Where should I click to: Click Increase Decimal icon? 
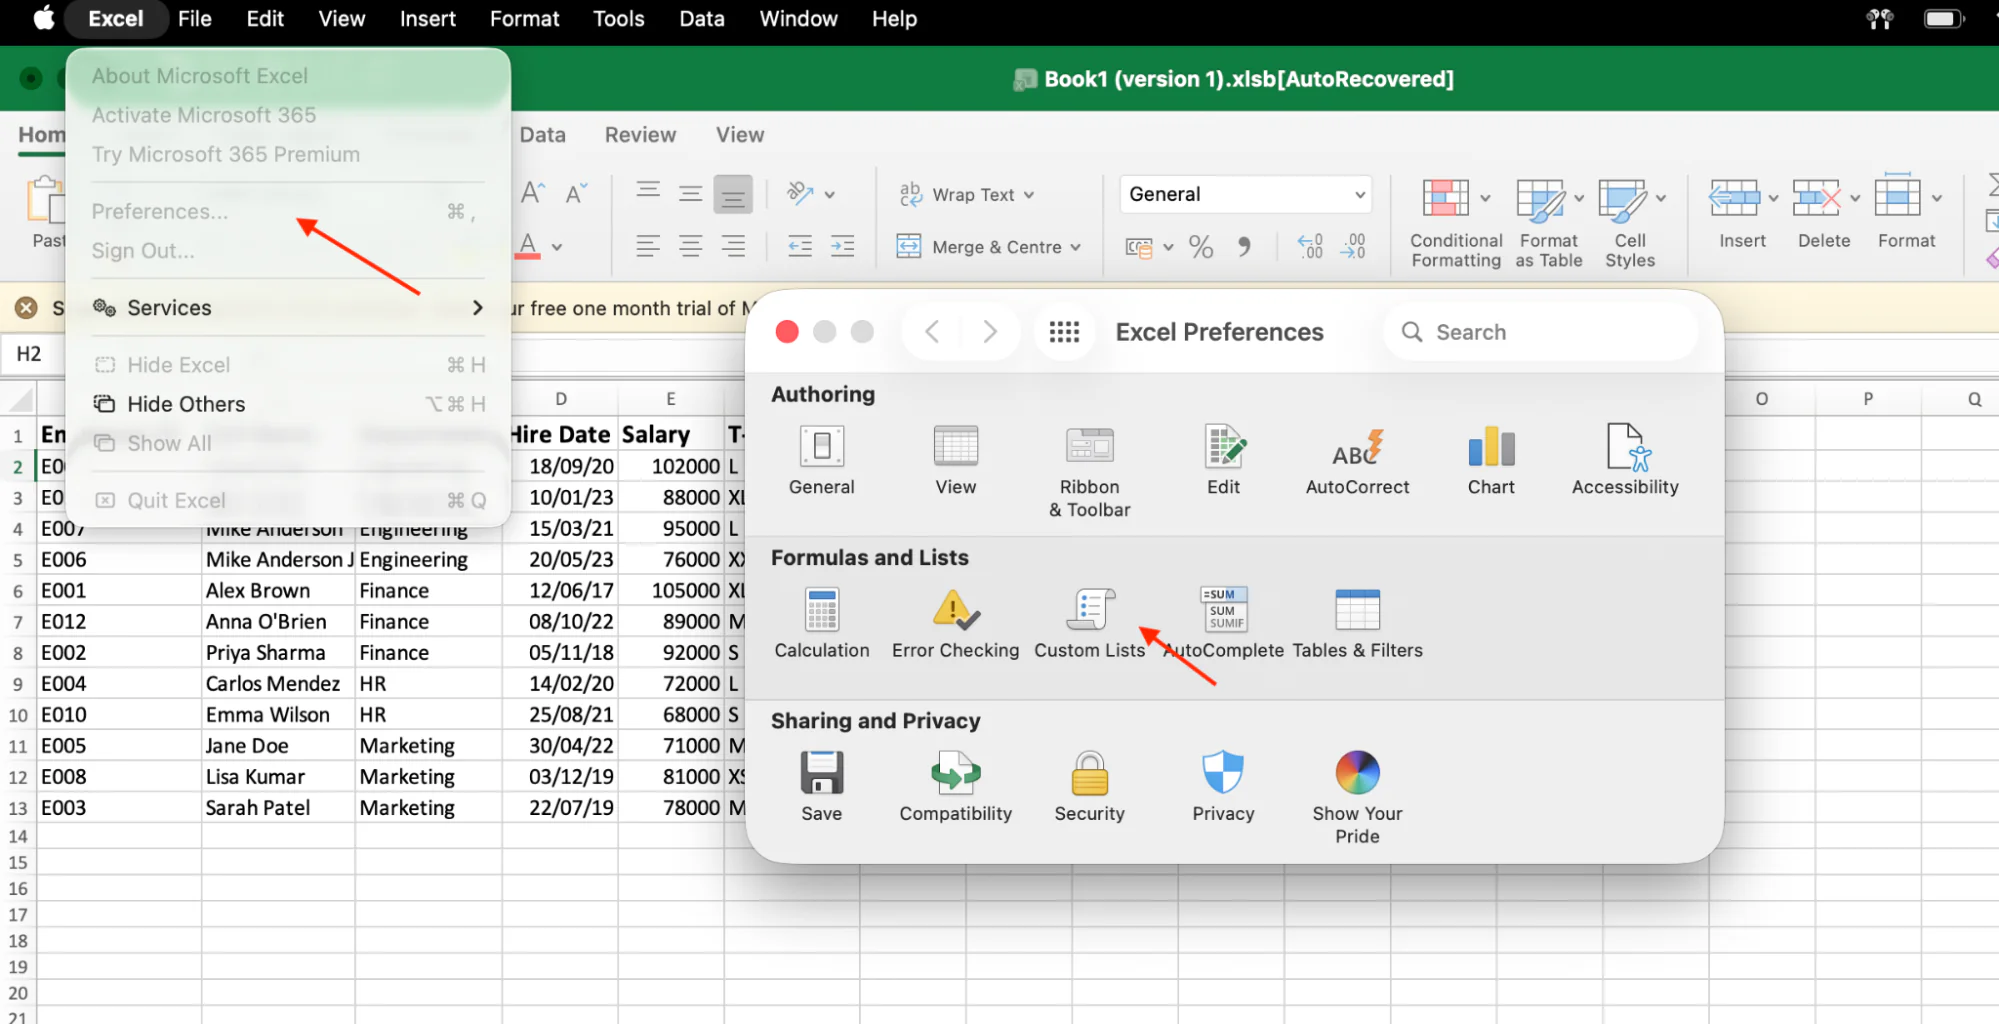click(1309, 247)
